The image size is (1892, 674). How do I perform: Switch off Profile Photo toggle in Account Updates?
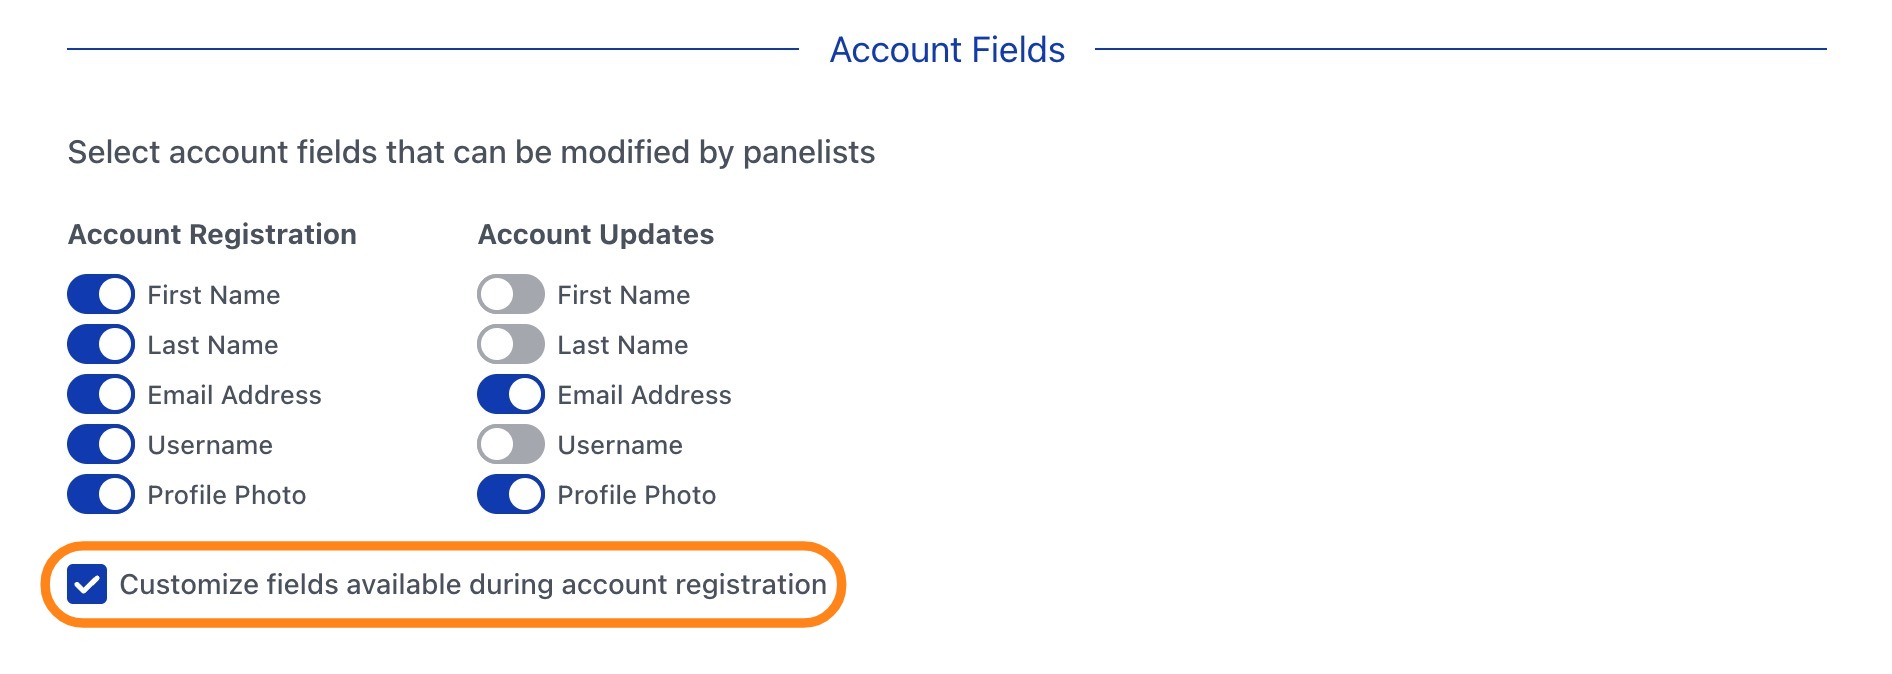click(511, 495)
